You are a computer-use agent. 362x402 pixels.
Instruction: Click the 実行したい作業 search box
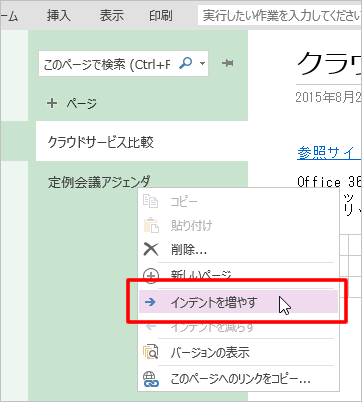click(x=280, y=15)
